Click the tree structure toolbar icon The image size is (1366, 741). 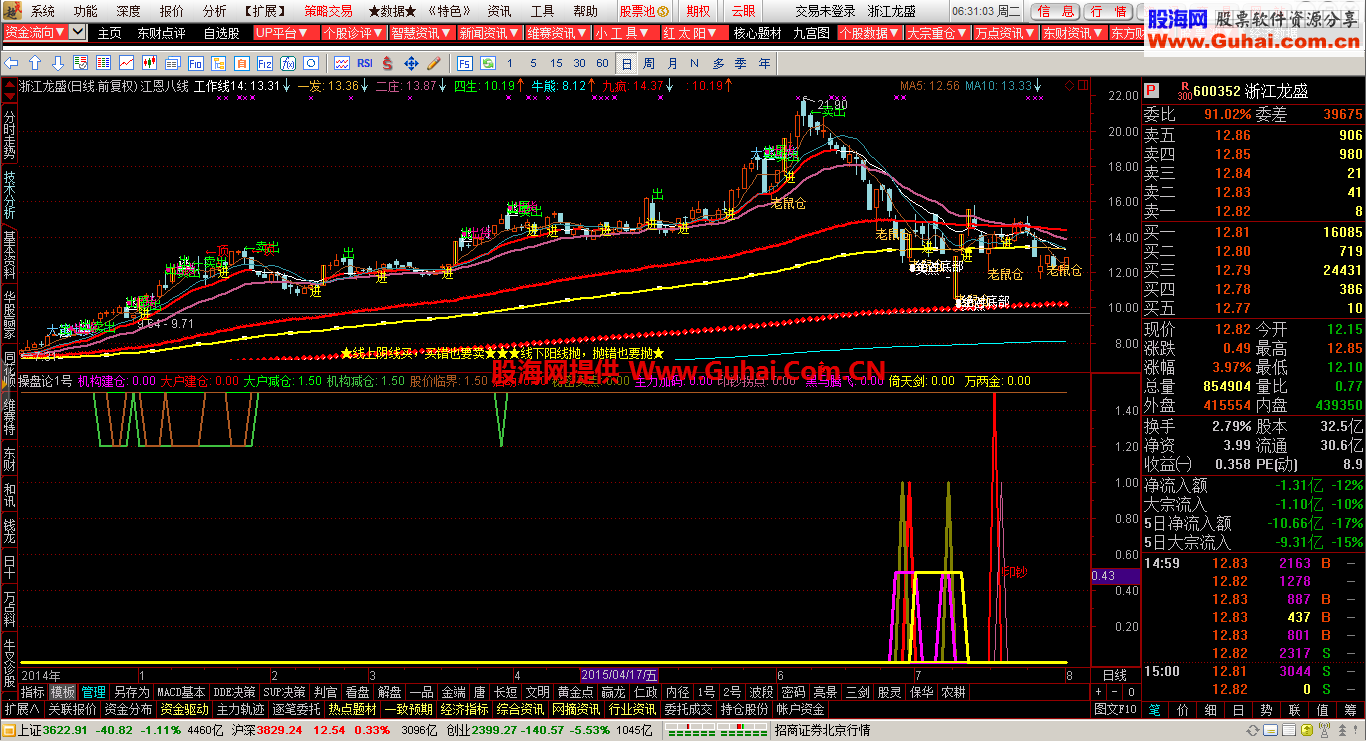218,63
